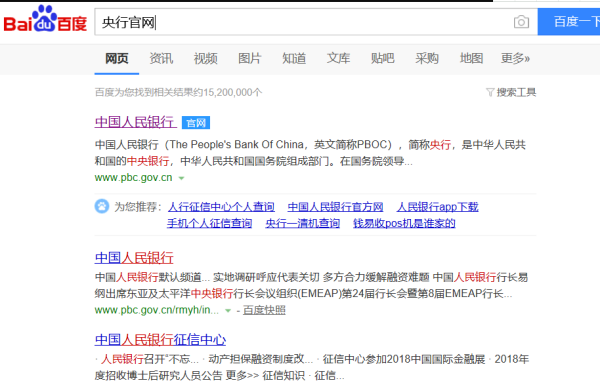Click the www.pbc.gov.cn/rmyh/in... URL
The image size is (600, 381).
pos(157,310)
